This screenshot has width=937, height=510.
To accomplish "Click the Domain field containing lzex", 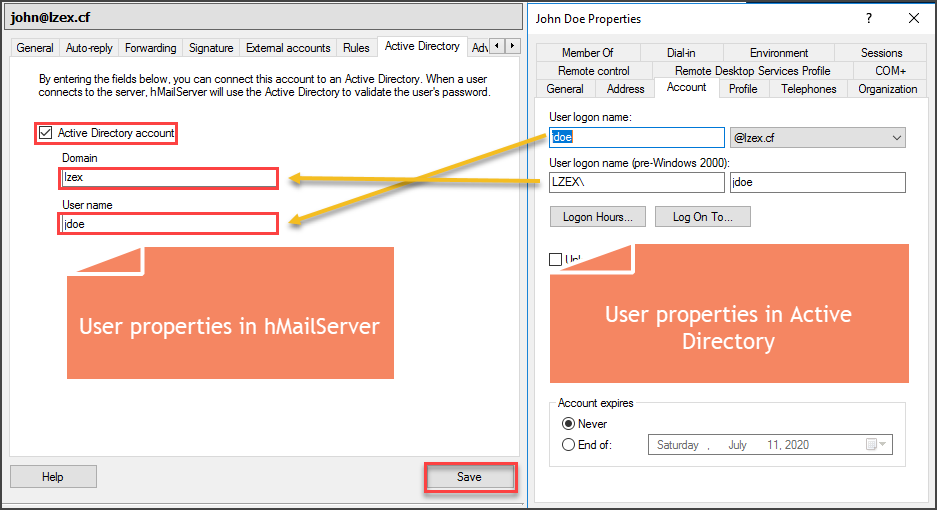I will [169, 178].
